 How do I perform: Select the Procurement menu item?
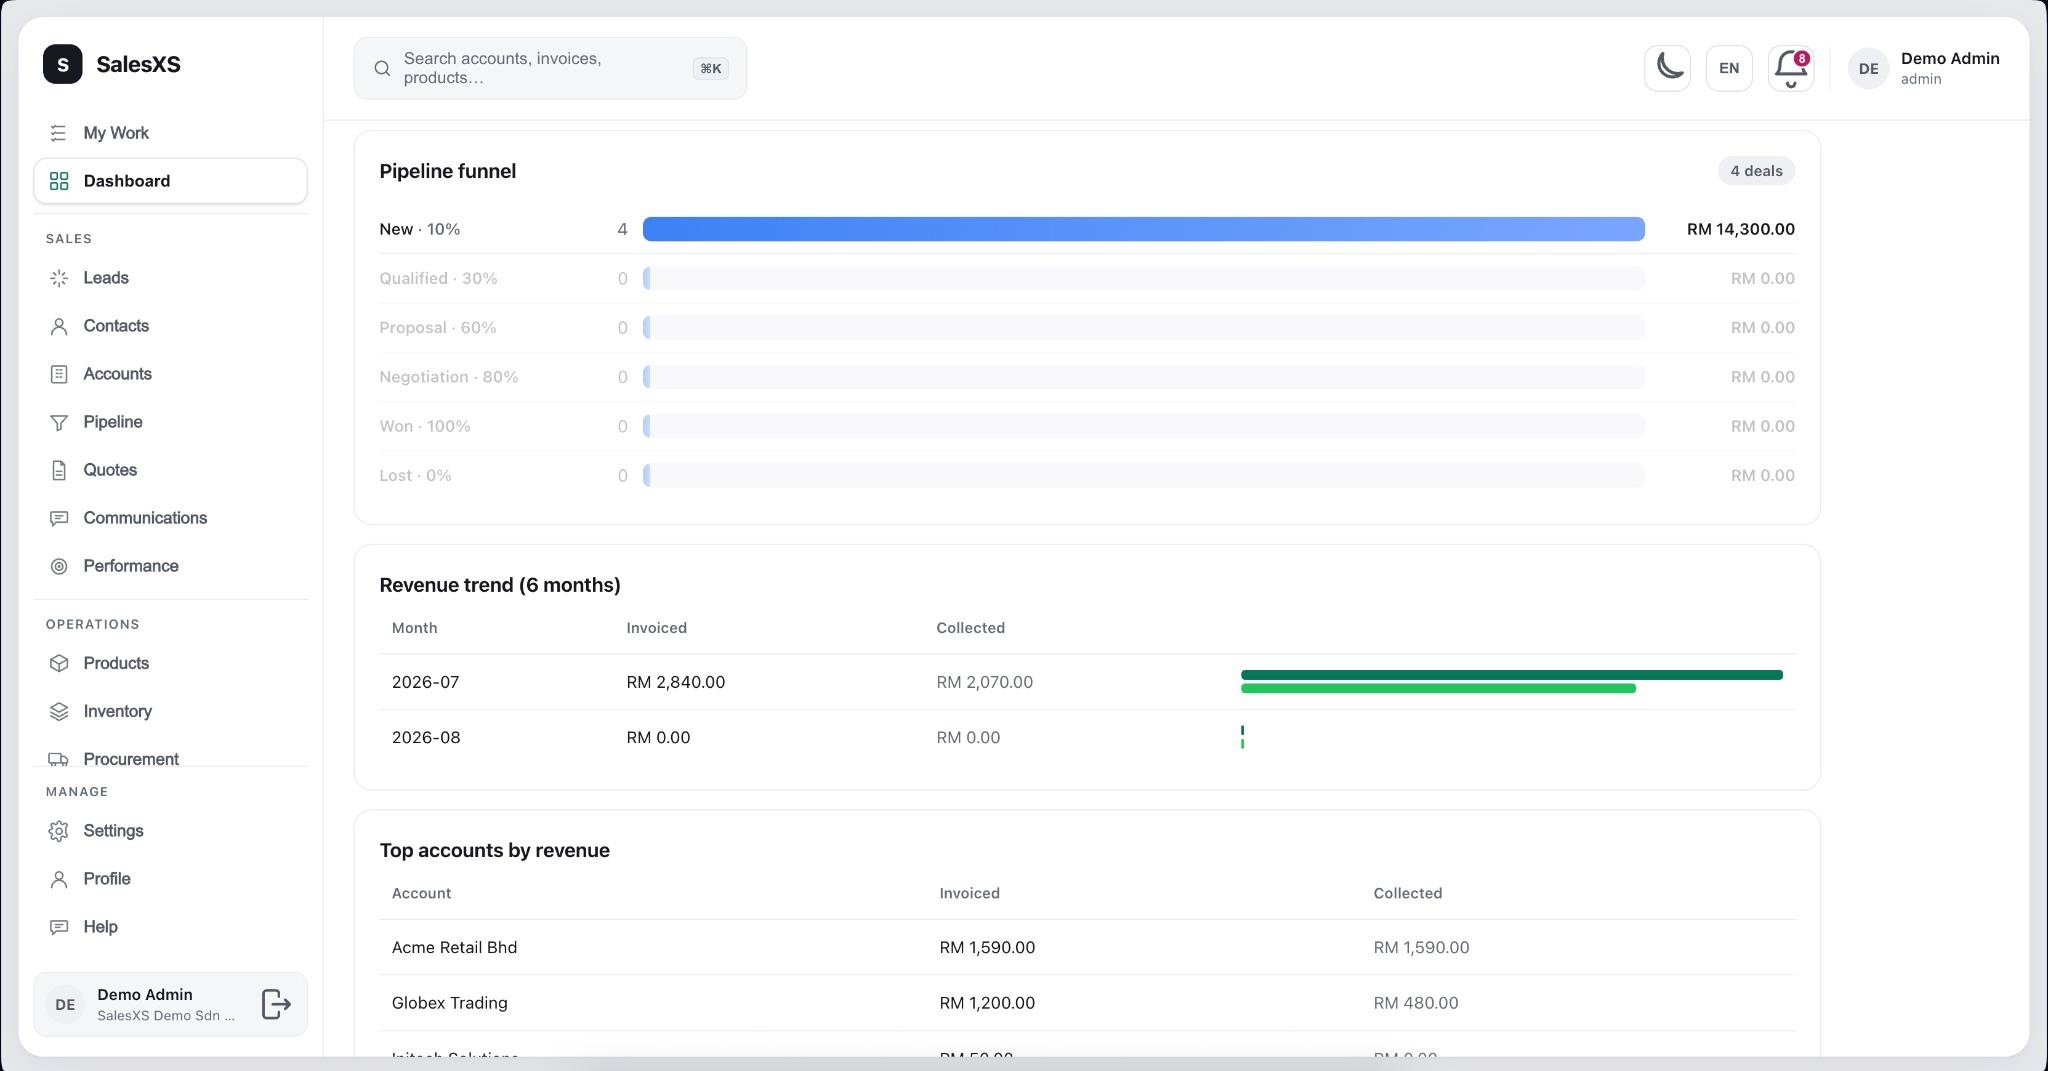[170, 759]
